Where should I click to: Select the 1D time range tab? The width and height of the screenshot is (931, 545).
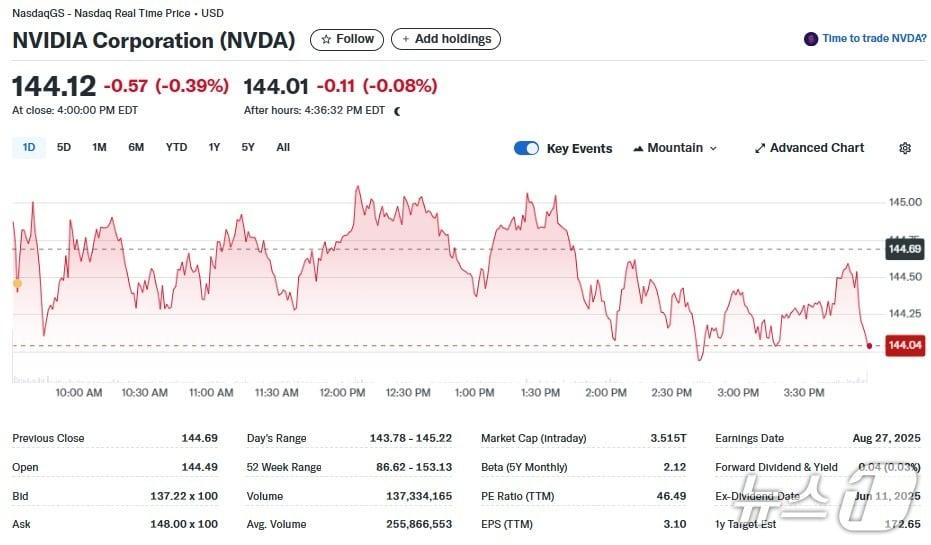point(29,147)
